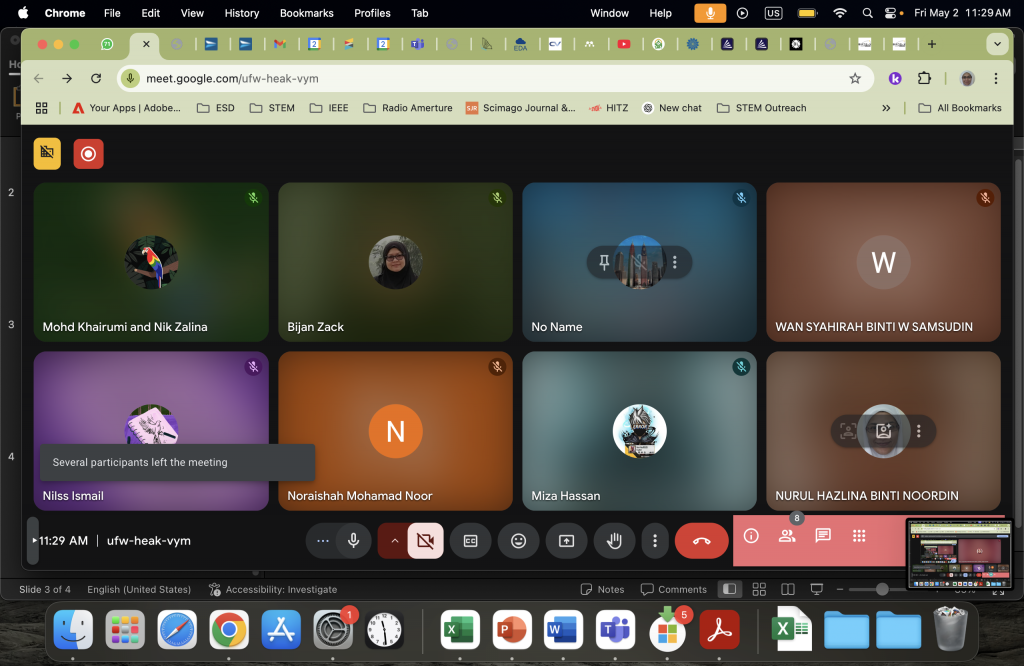The width and height of the screenshot is (1024, 666).
Task: Raise your hand in the meeting
Action: 614,541
